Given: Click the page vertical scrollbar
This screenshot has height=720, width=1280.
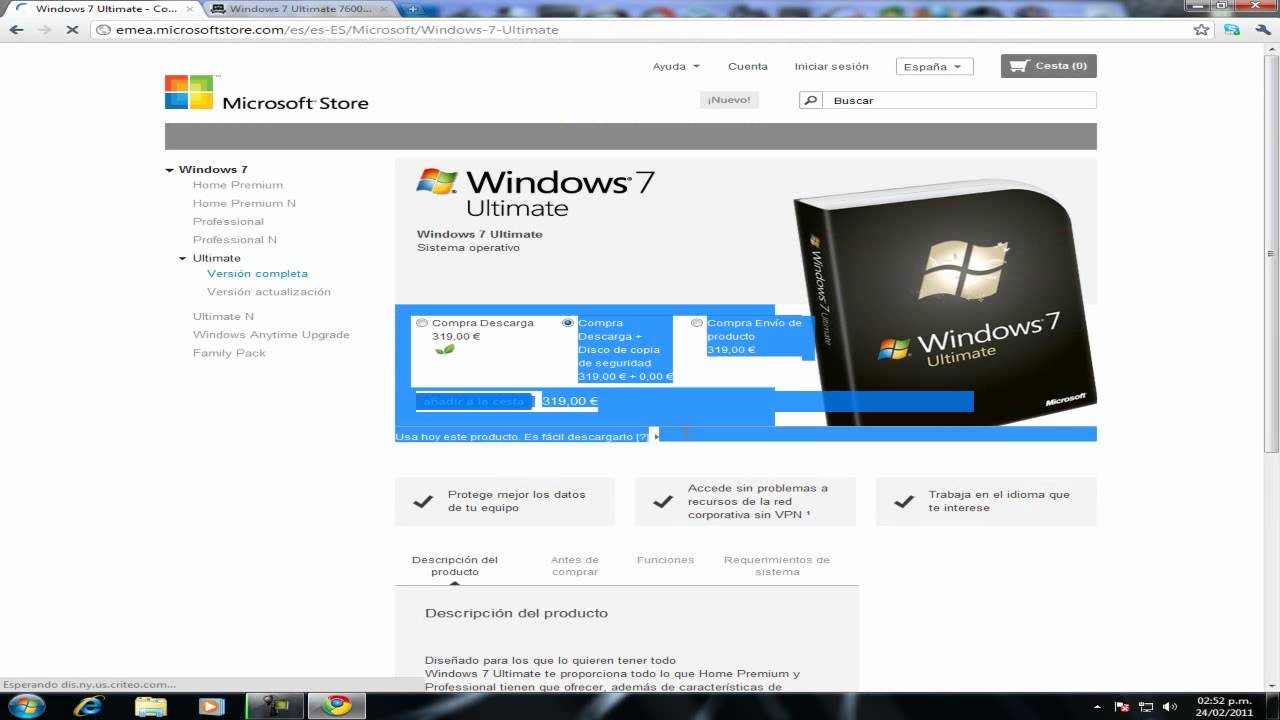Looking at the screenshot, I should (x=1272, y=254).
